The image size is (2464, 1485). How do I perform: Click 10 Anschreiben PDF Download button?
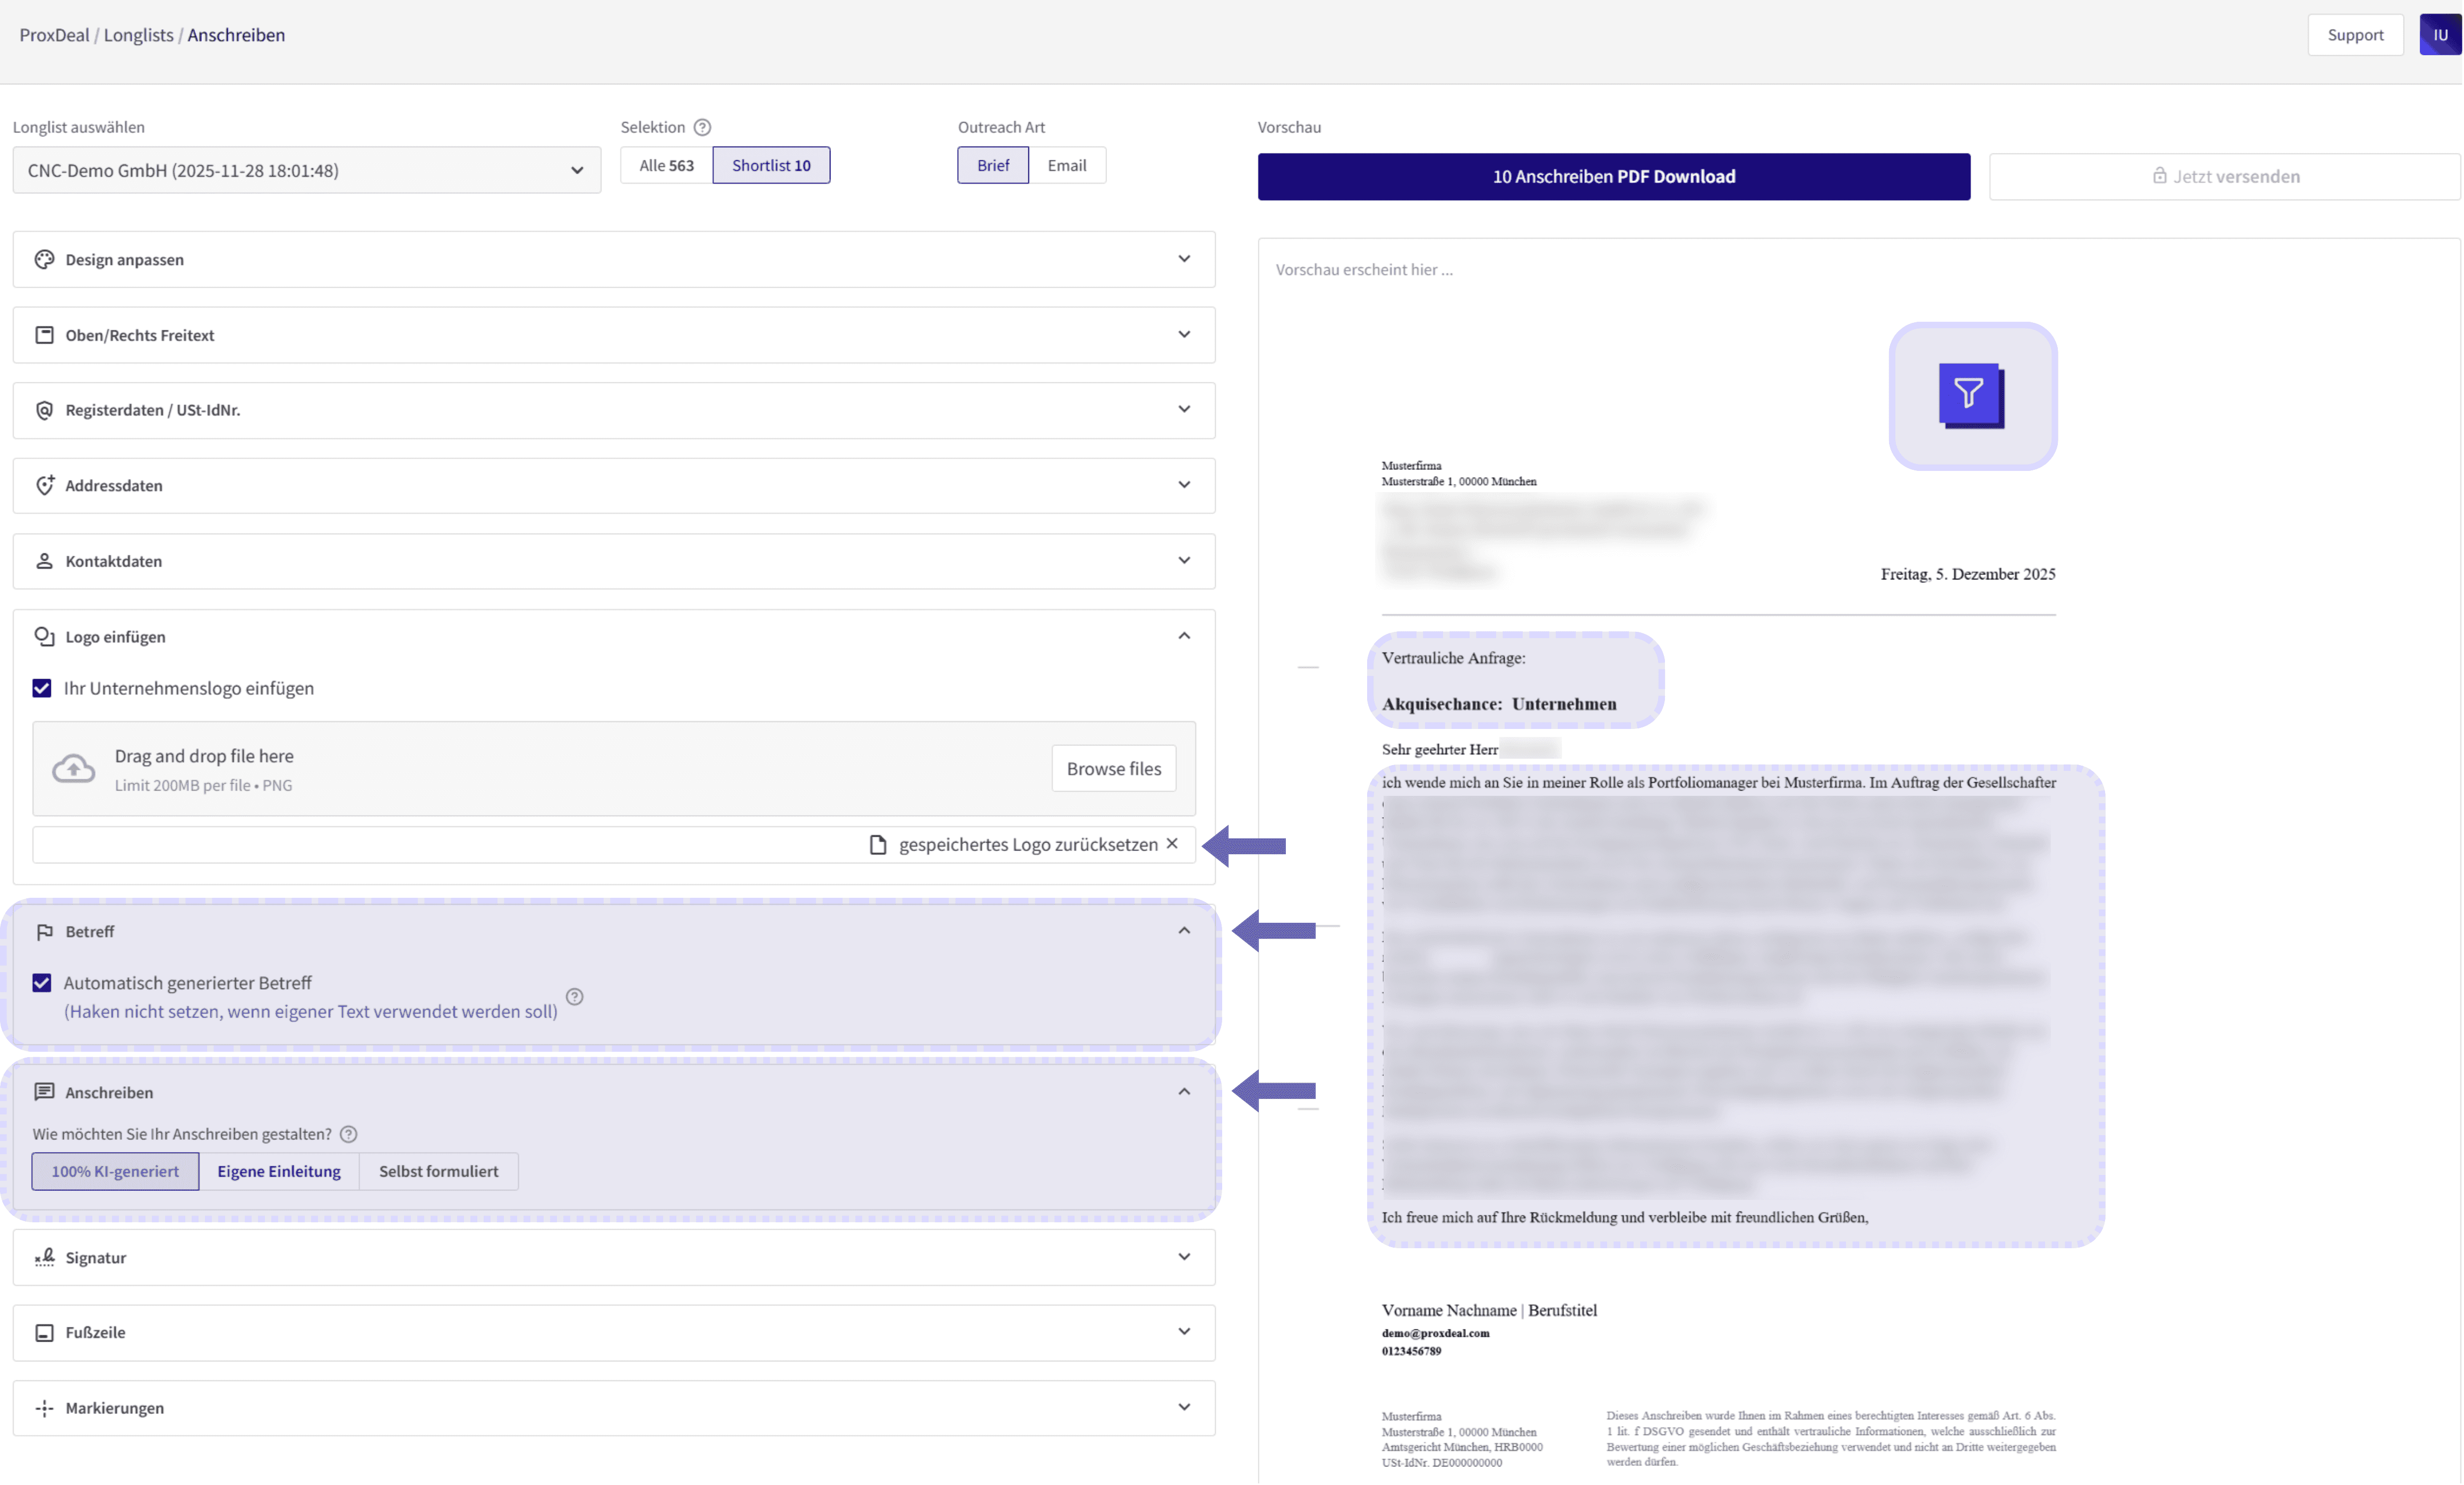point(1613,176)
